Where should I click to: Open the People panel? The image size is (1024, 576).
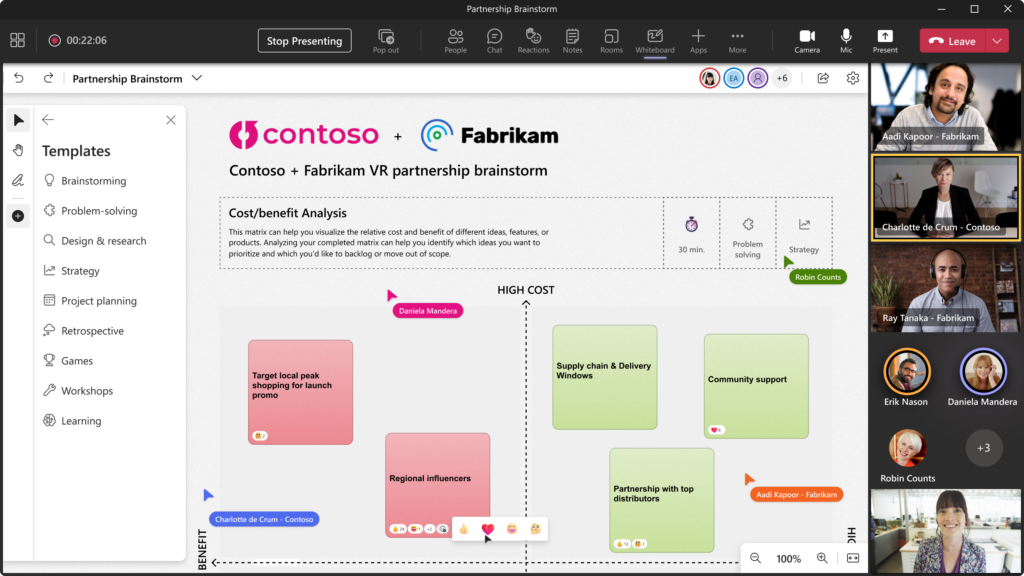[x=455, y=40]
